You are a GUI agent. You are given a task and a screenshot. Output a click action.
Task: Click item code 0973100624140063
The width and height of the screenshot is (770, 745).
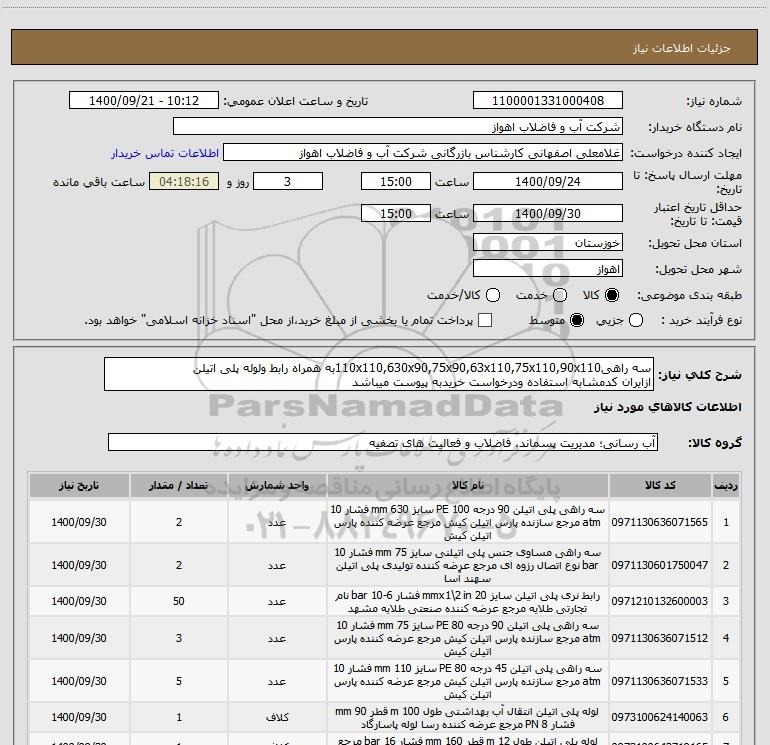(660, 717)
